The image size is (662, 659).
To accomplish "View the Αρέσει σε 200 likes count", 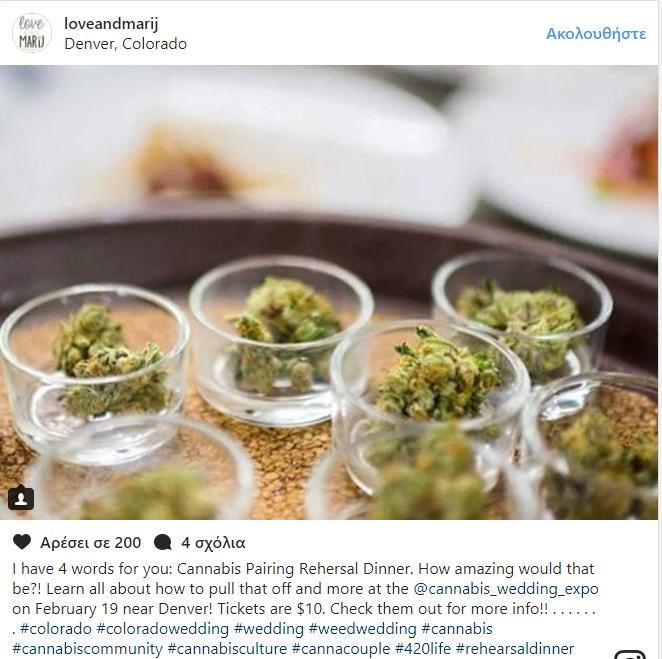I will click(x=90, y=543).
